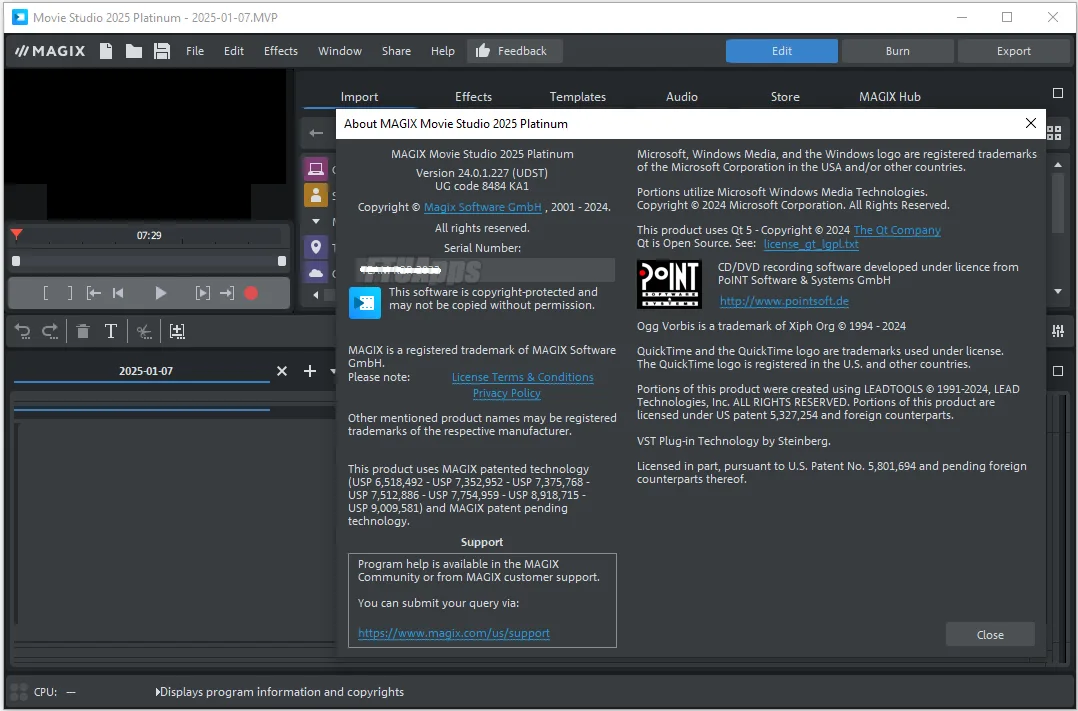Save project with the floppy disk icon
This screenshot has width=1078, height=711.
click(x=162, y=51)
